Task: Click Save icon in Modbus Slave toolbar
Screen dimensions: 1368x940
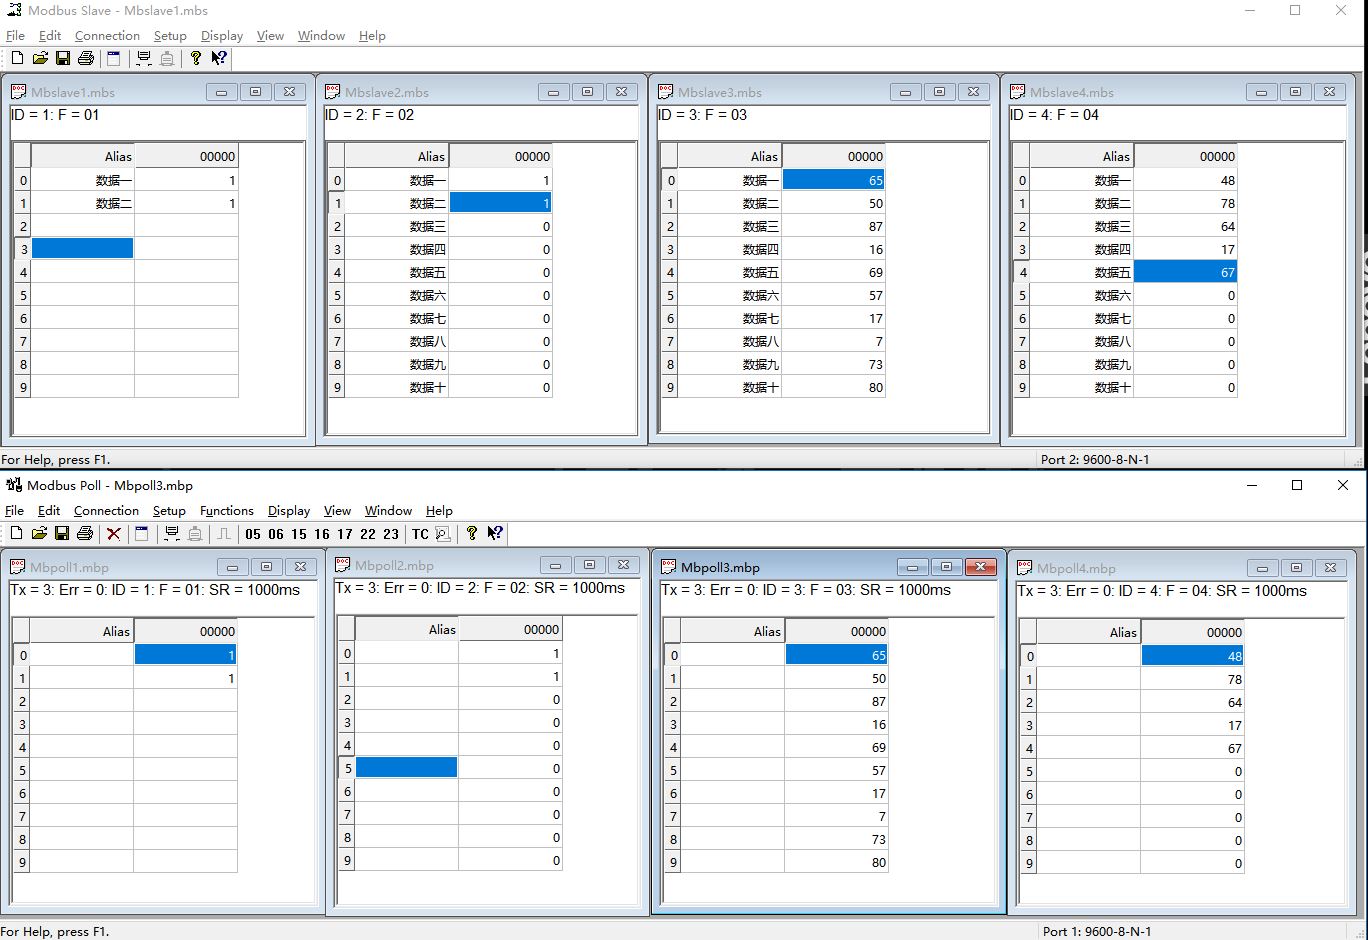Action: (62, 59)
